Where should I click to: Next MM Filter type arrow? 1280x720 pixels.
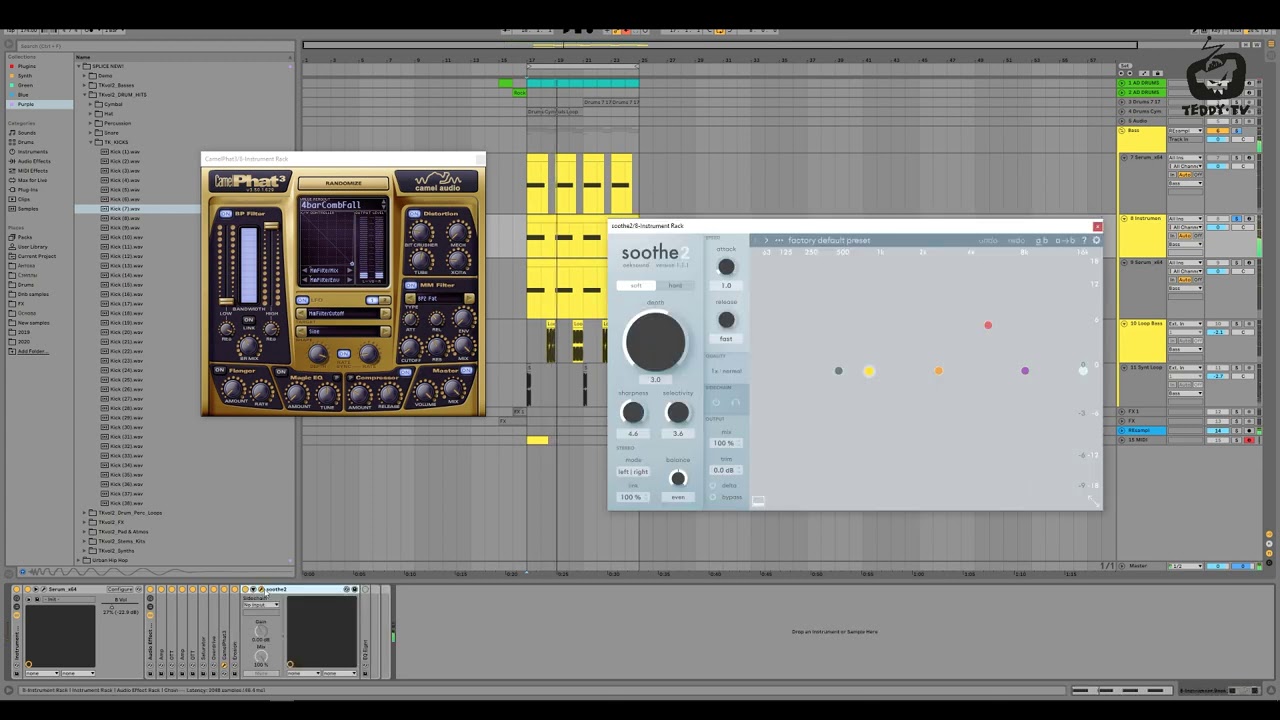pos(469,298)
